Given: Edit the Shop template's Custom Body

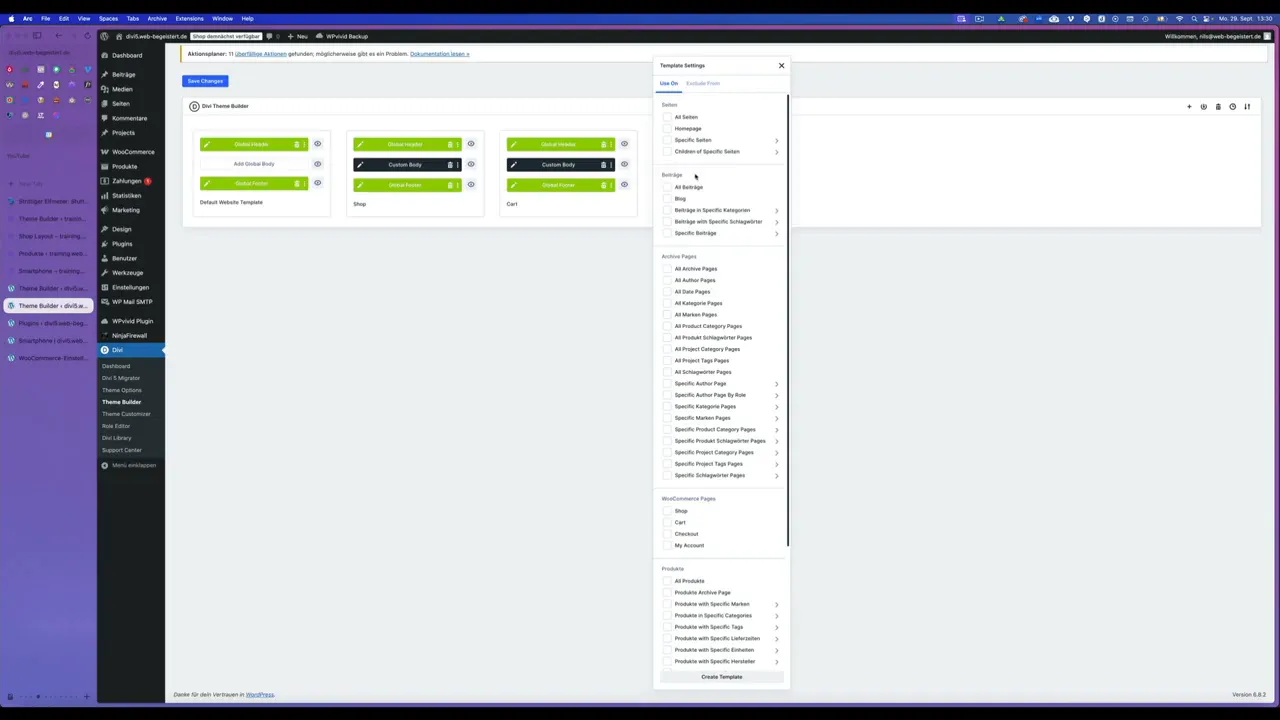Looking at the screenshot, I should coord(360,165).
